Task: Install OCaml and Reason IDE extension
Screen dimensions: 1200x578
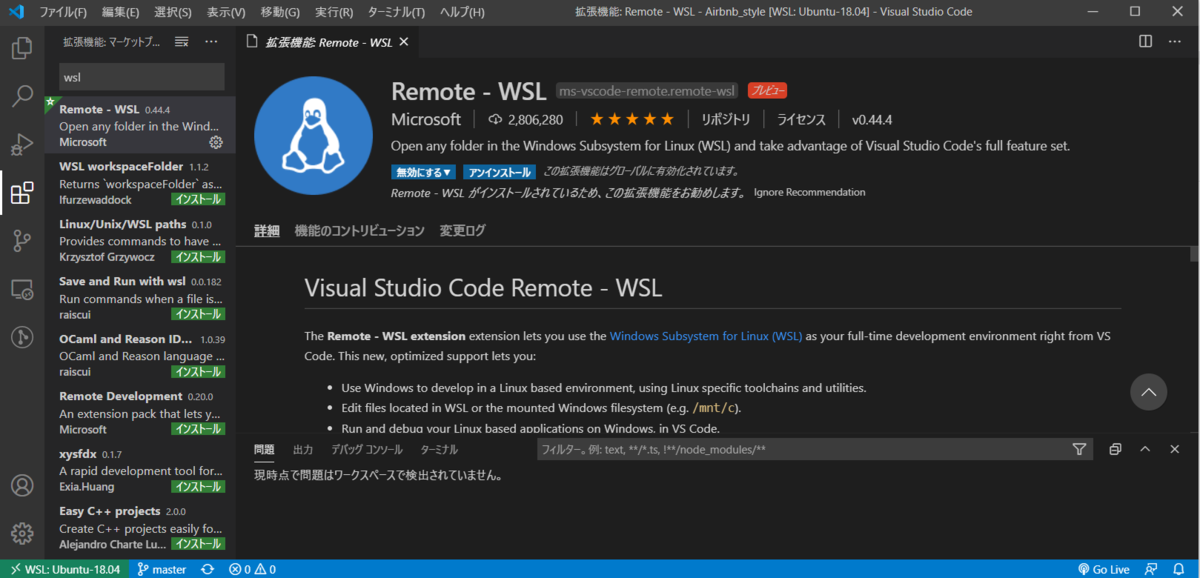Action: tap(197, 372)
